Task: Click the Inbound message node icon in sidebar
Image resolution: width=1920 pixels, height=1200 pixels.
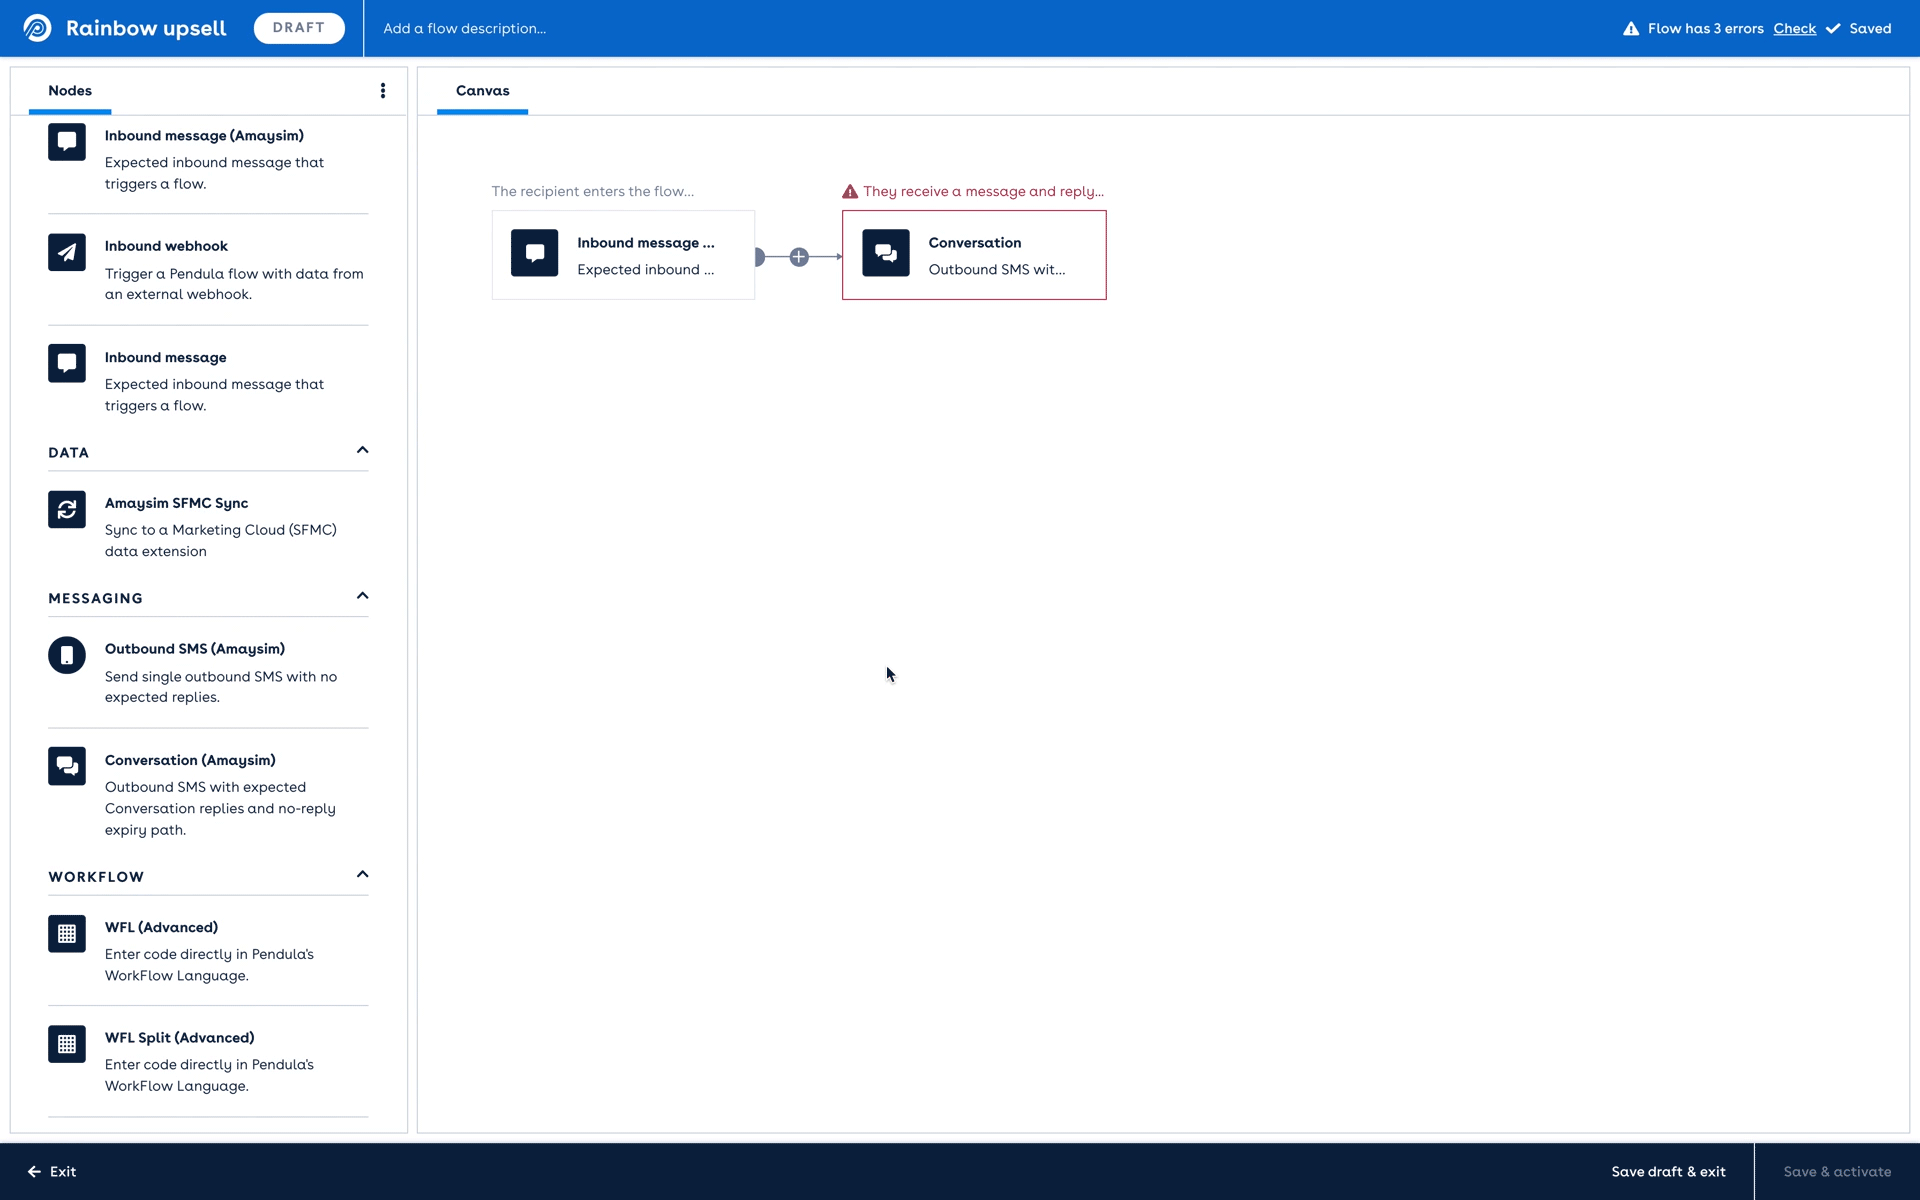Action: [67, 363]
